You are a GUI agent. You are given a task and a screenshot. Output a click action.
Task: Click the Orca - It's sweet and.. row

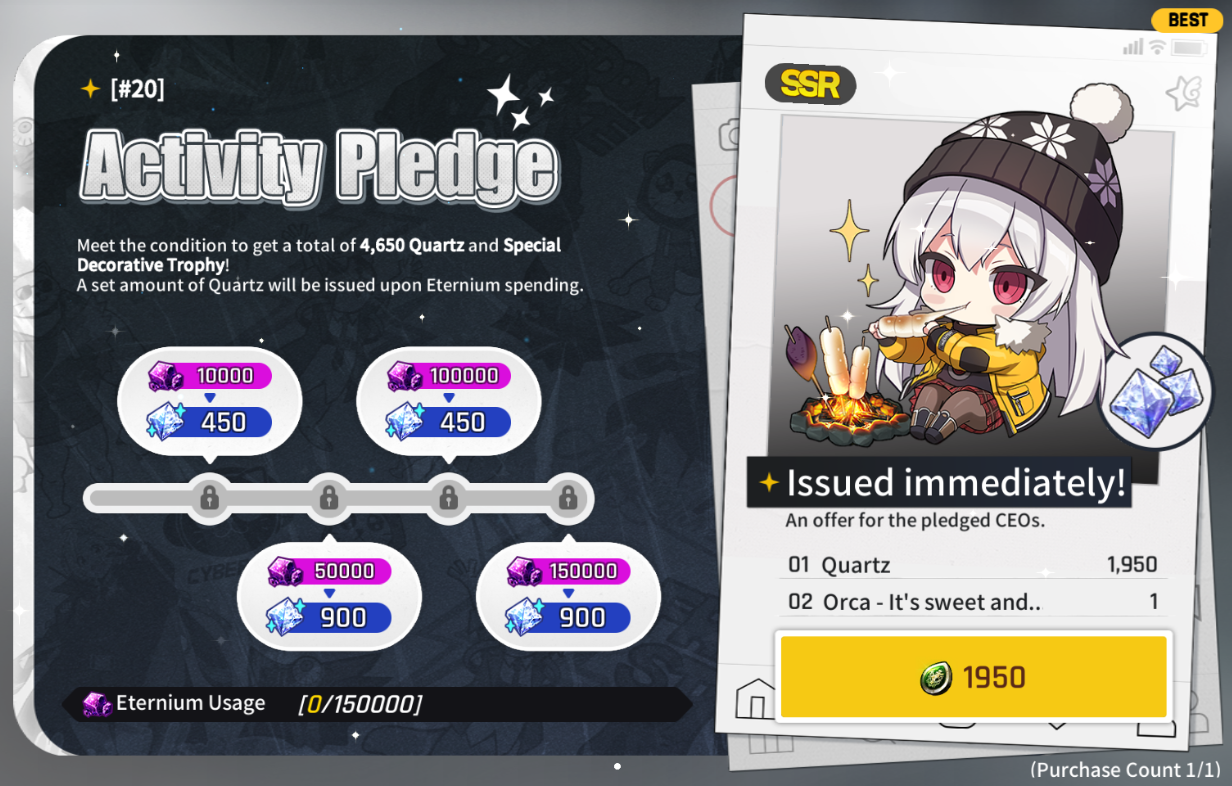[x=973, y=602]
